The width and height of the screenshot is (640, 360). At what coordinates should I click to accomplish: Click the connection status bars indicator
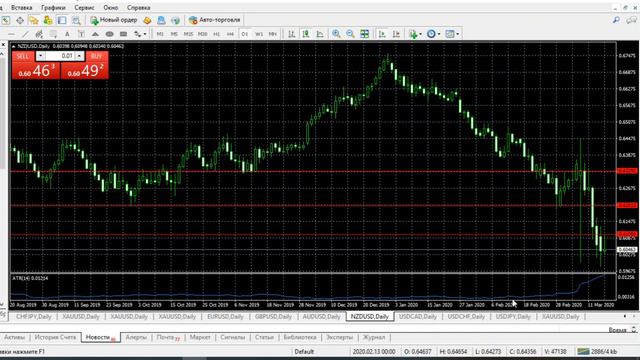584,351
